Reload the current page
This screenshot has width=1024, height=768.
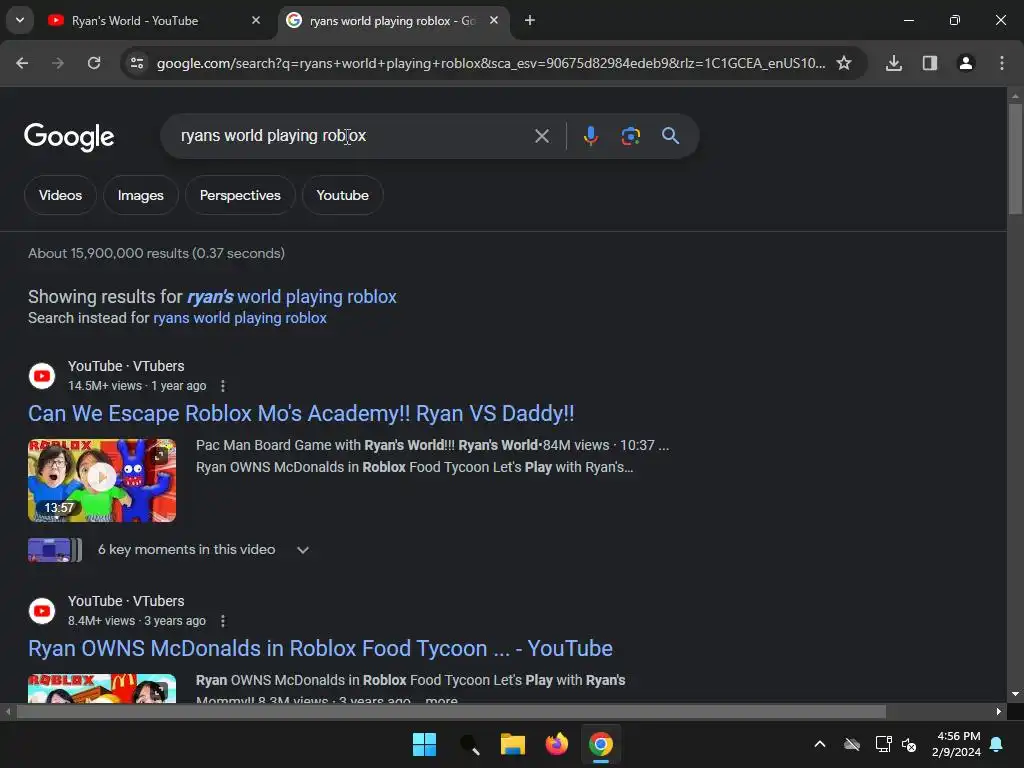pos(94,63)
